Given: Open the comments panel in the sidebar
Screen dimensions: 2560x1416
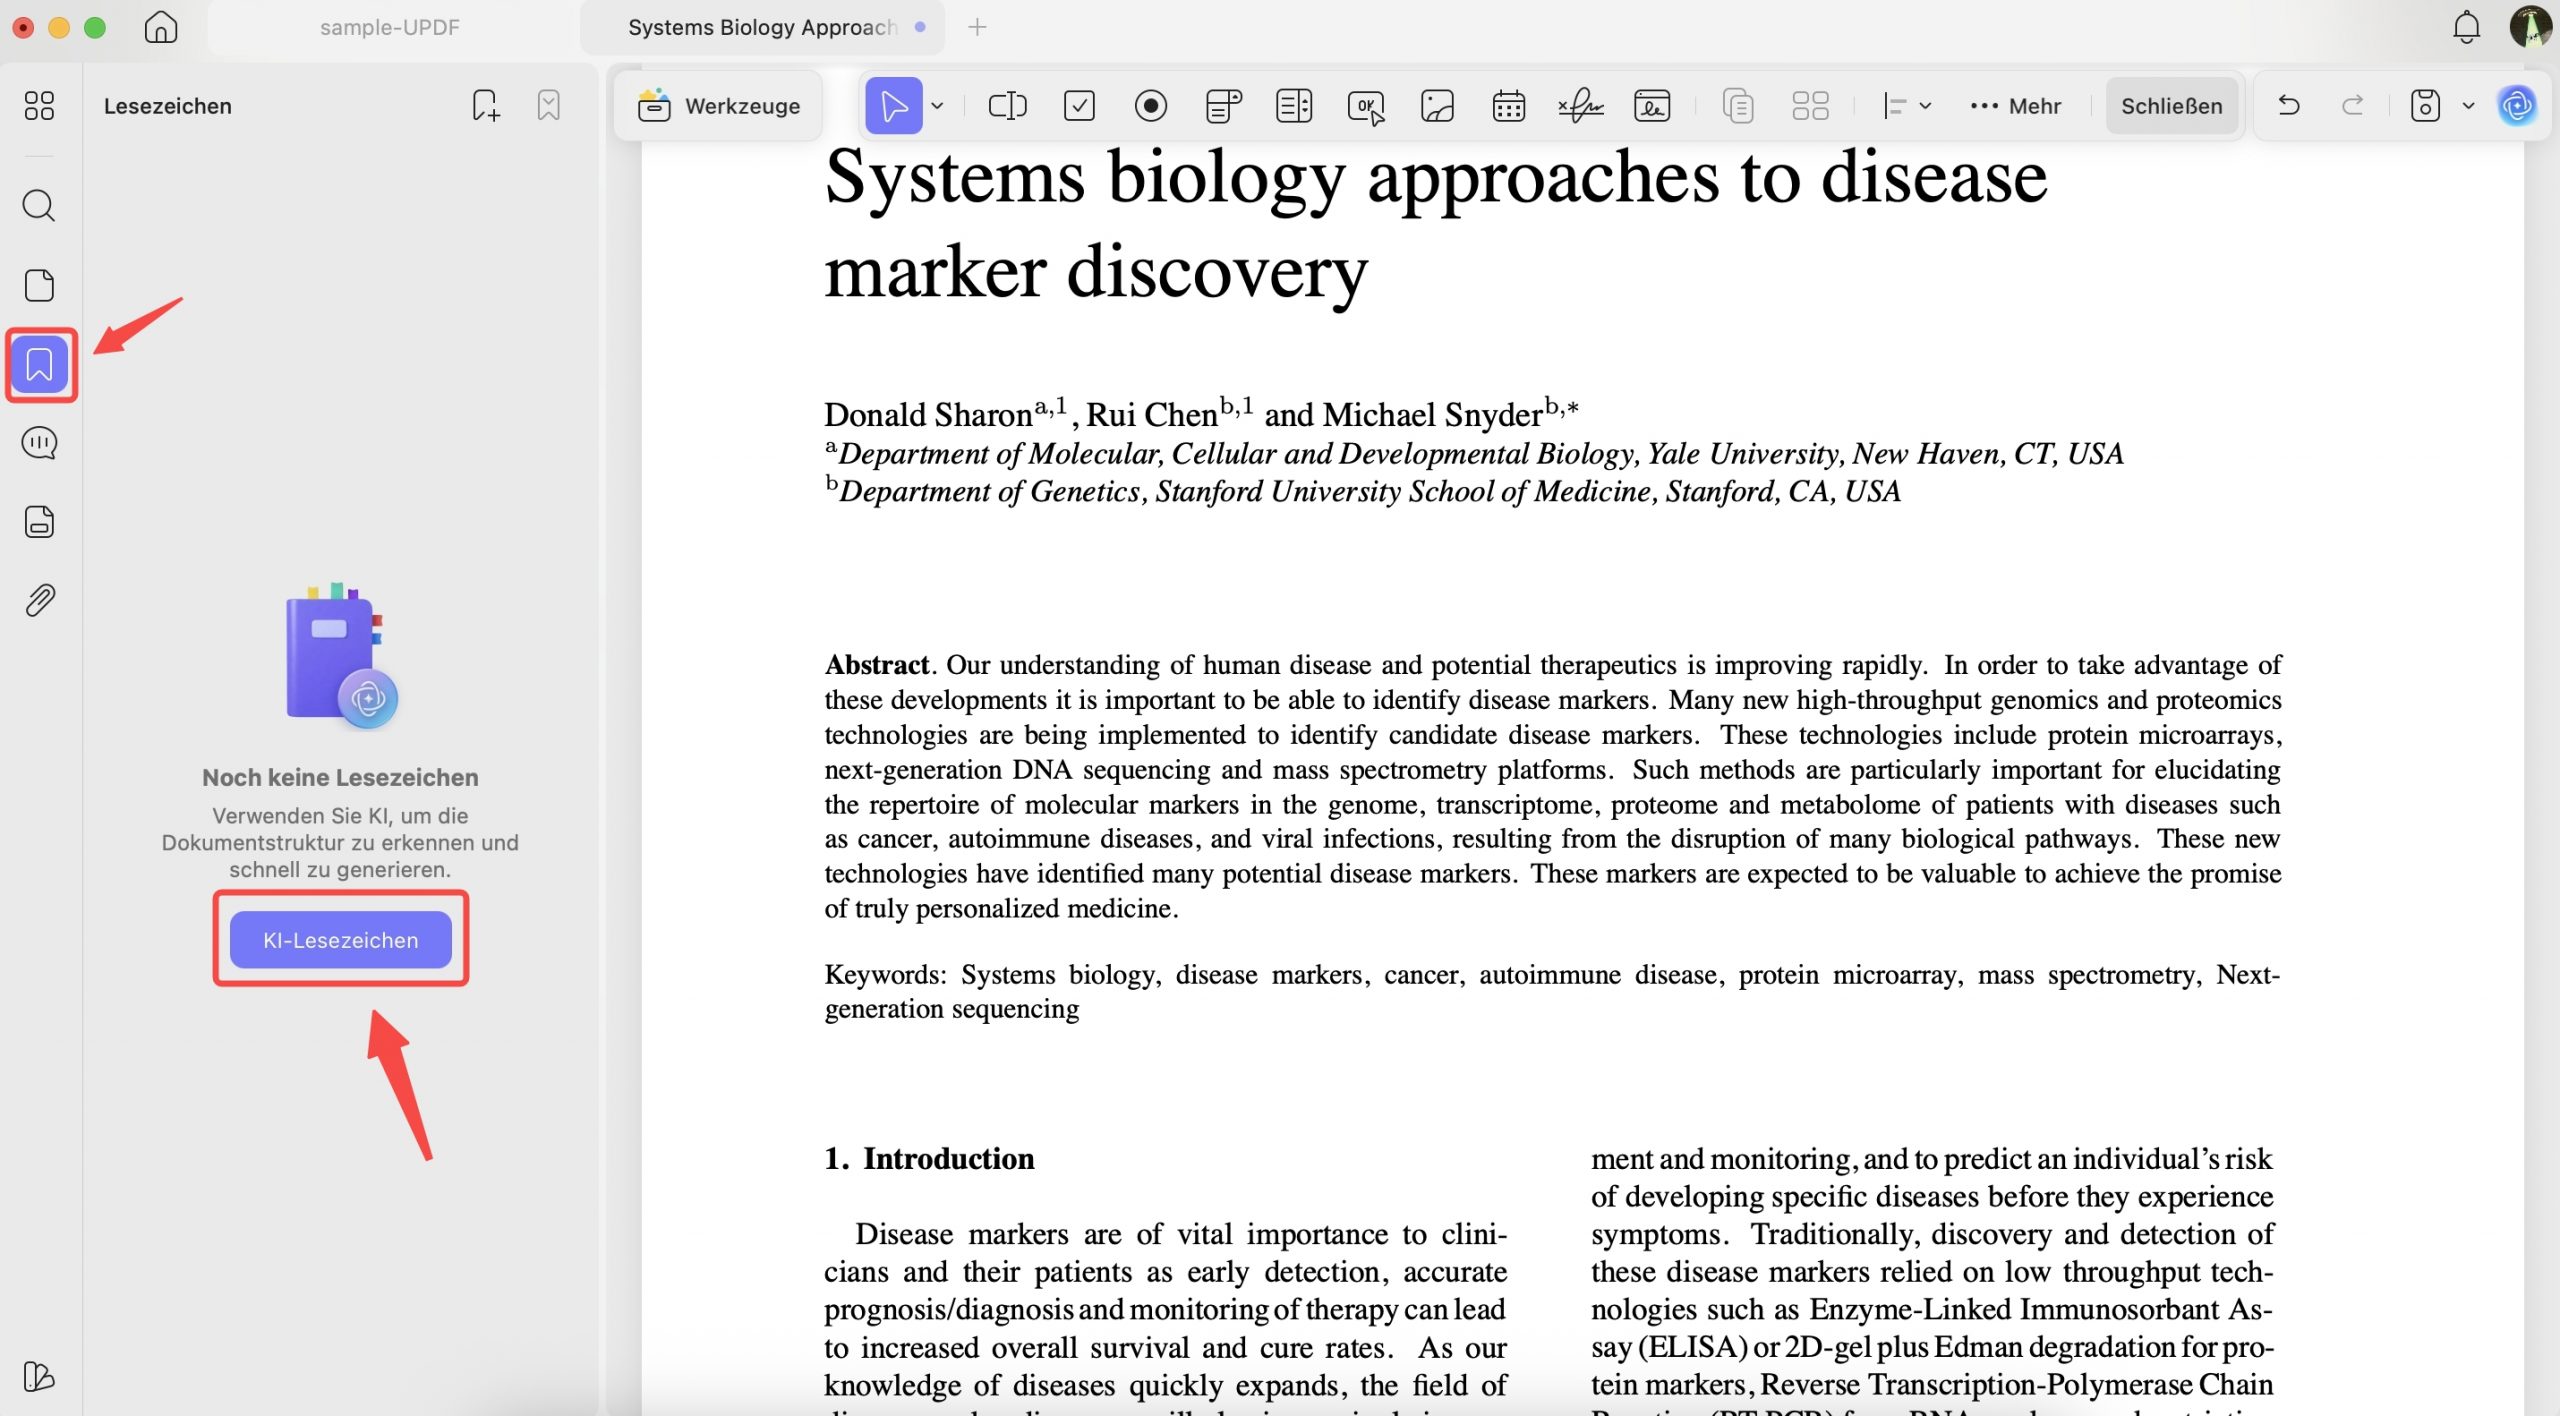Looking at the screenshot, I should pos(39,443).
